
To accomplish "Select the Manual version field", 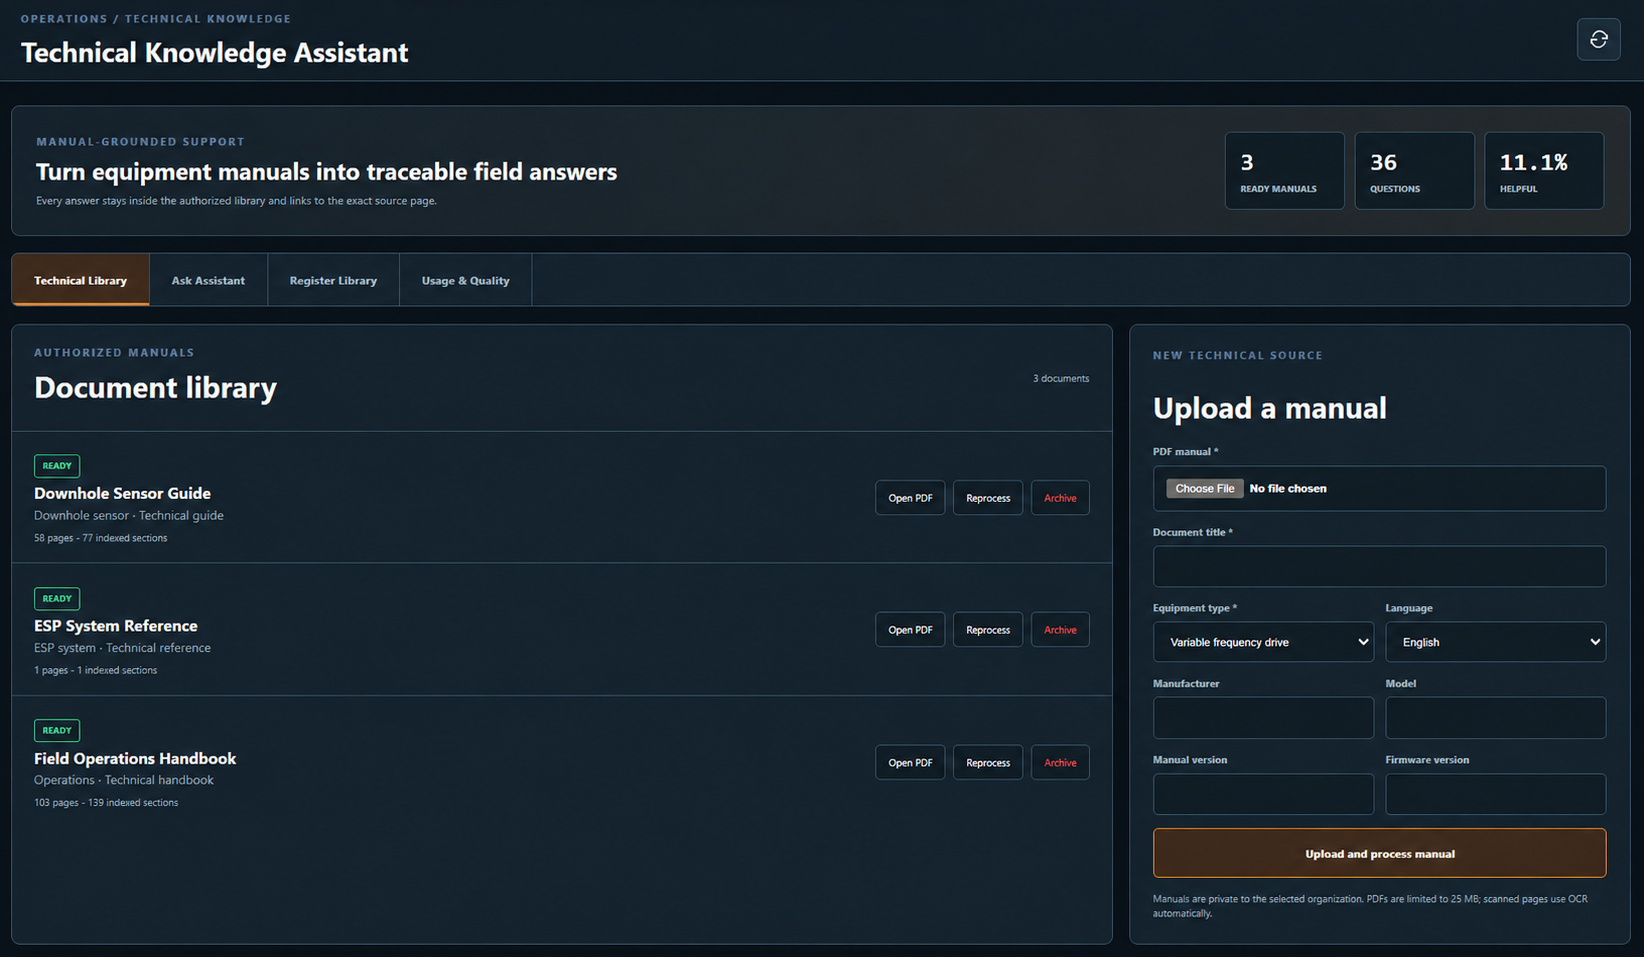I will (1263, 794).
